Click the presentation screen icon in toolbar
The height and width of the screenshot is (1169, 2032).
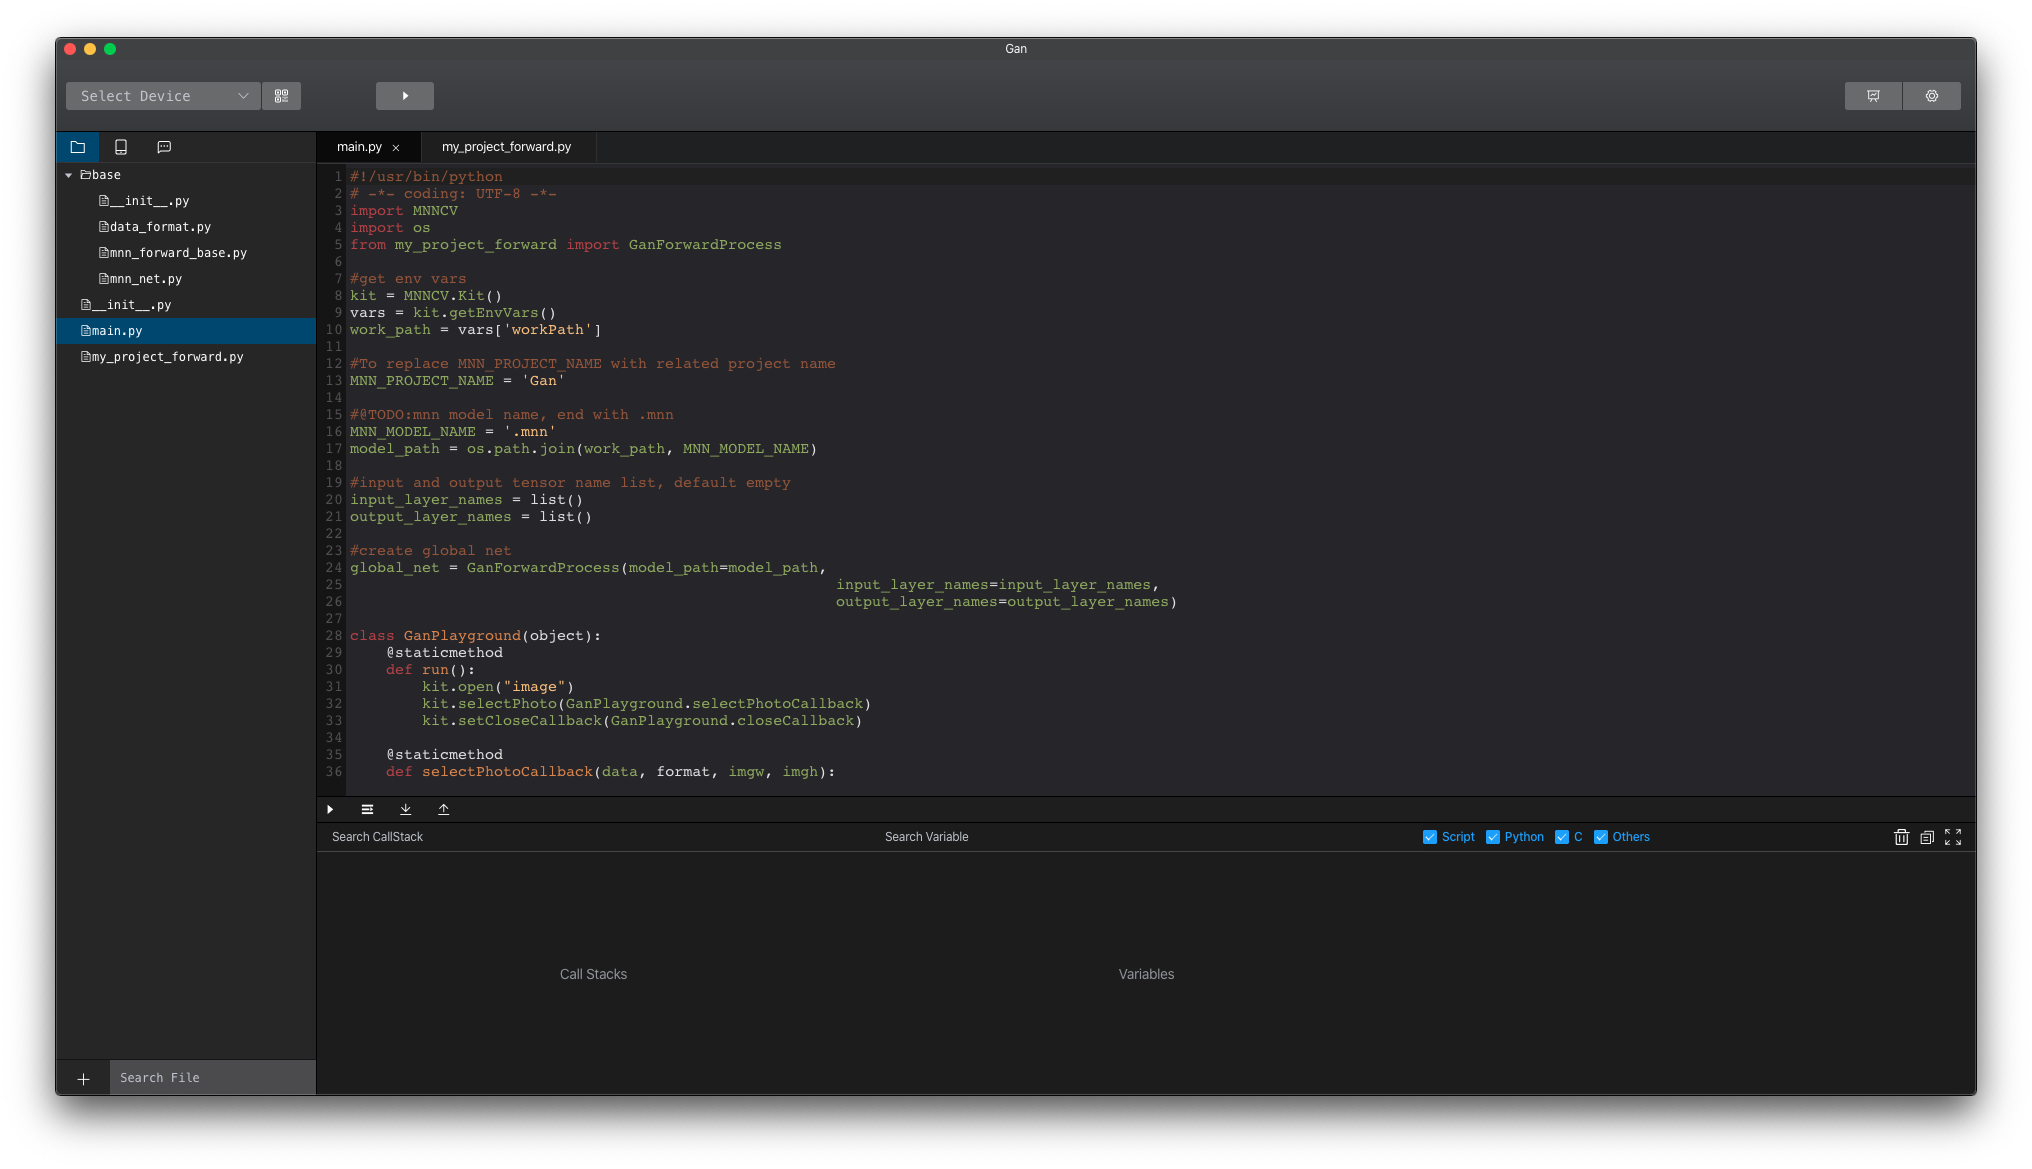tap(1873, 96)
